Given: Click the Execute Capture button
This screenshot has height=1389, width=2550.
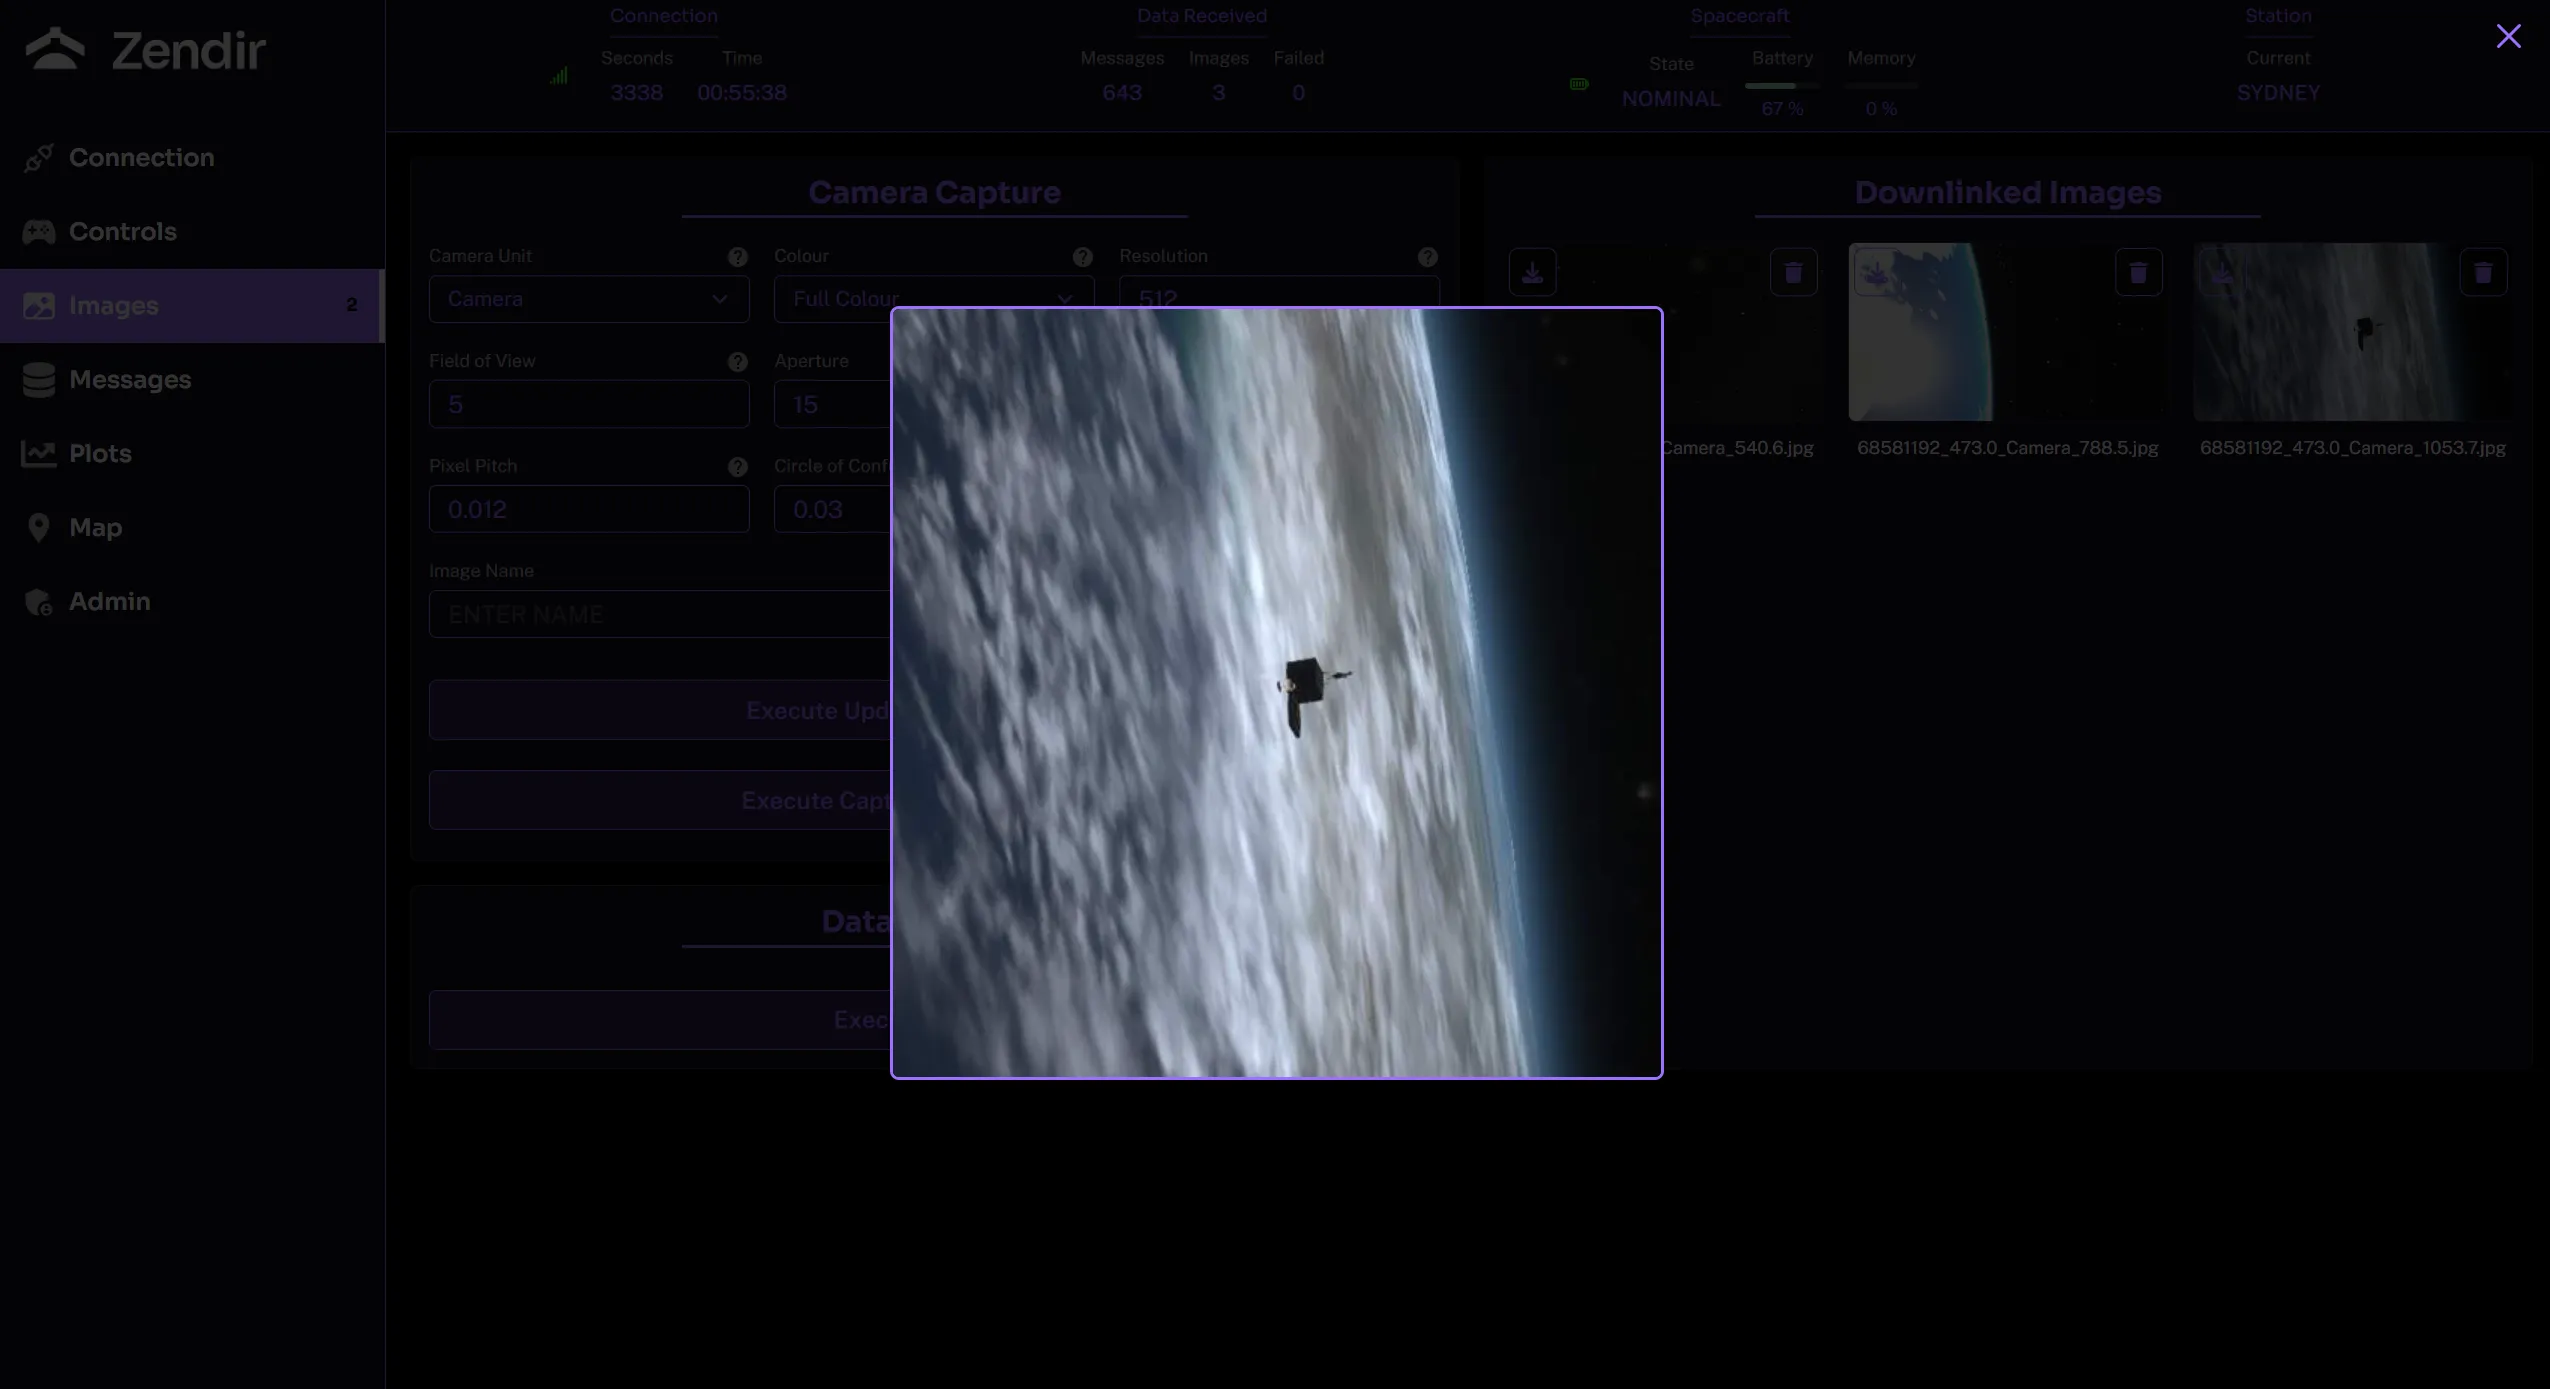Looking at the screenshot, I should [x=660, y=801].
